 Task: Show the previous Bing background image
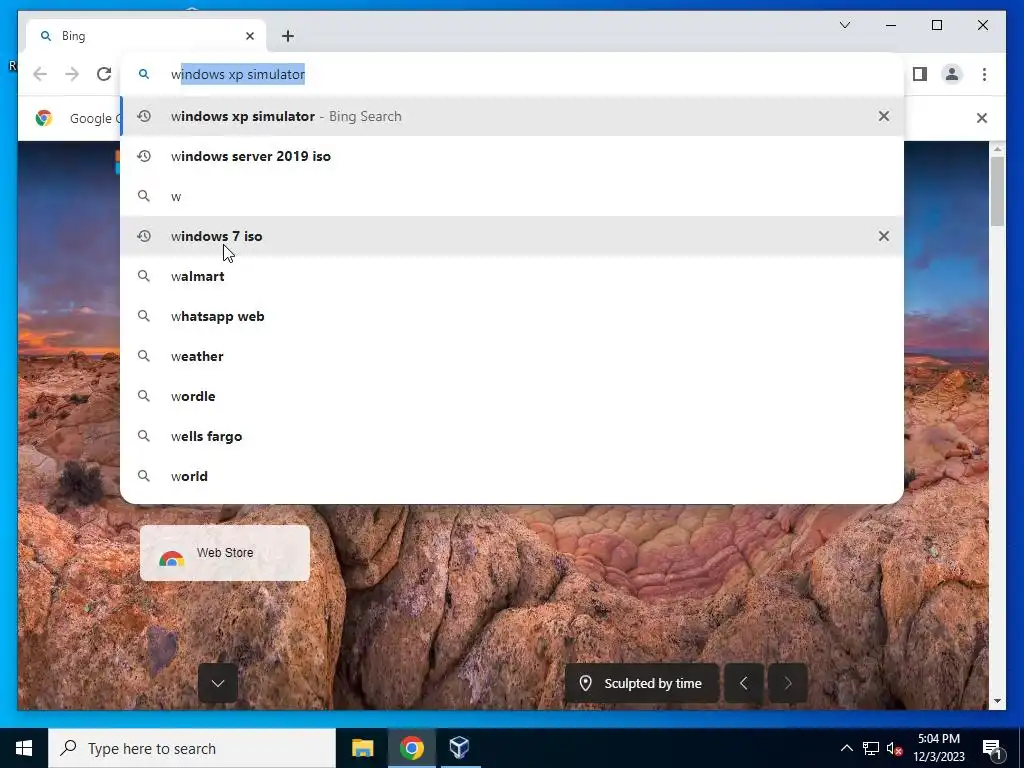coord(743,683)
